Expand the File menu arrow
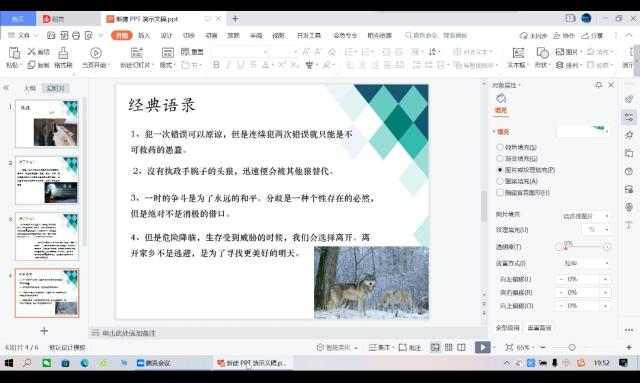The height and width of the screenshot is (383, 640). 36,36
